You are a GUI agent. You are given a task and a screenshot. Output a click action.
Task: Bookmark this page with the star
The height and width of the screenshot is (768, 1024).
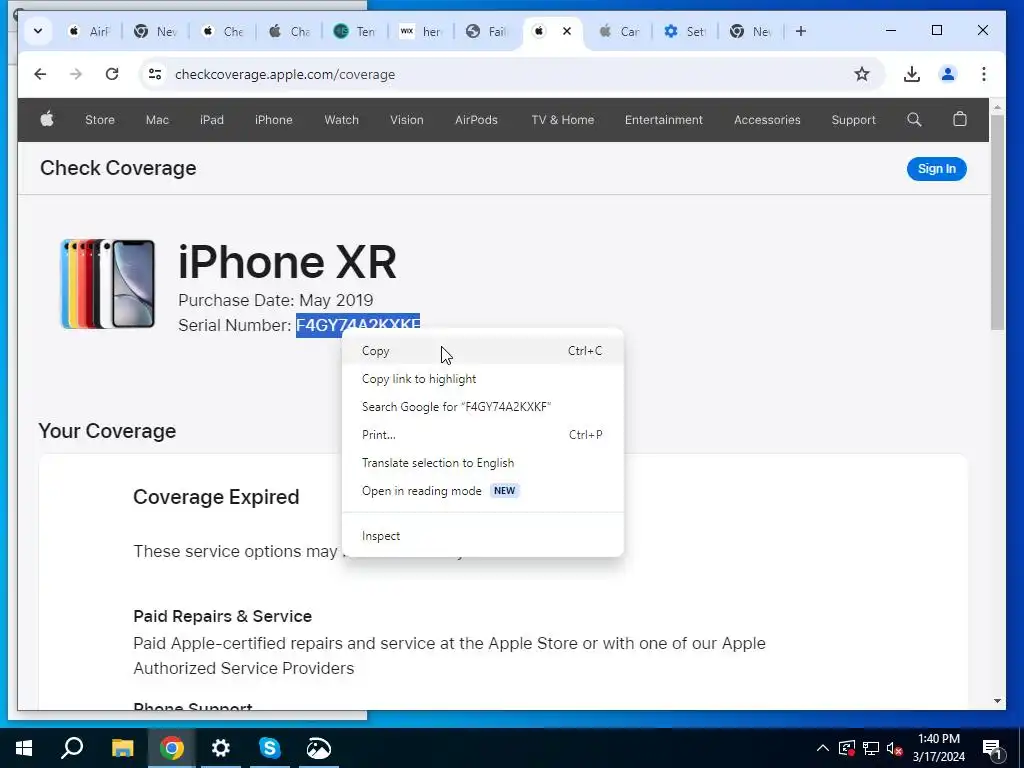[x=862, y=74]
